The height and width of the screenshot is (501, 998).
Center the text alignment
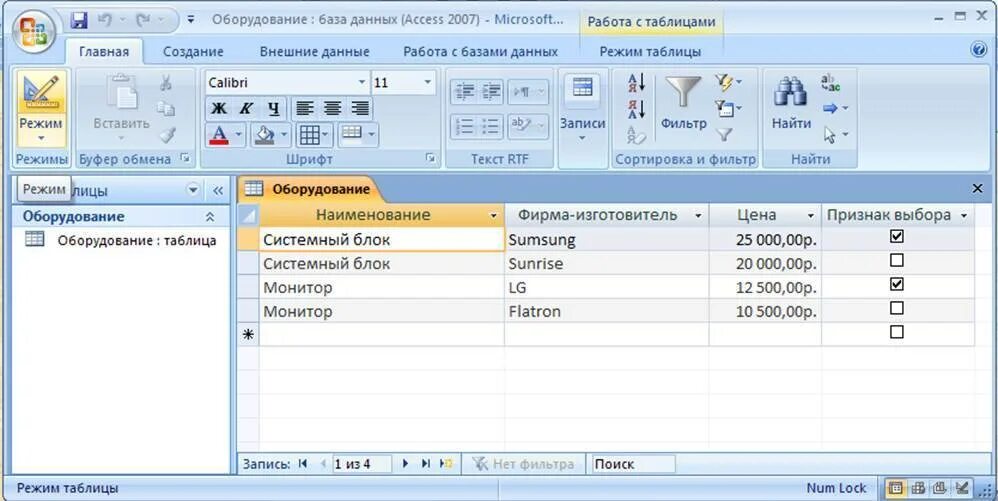click(x=332, y=108)
